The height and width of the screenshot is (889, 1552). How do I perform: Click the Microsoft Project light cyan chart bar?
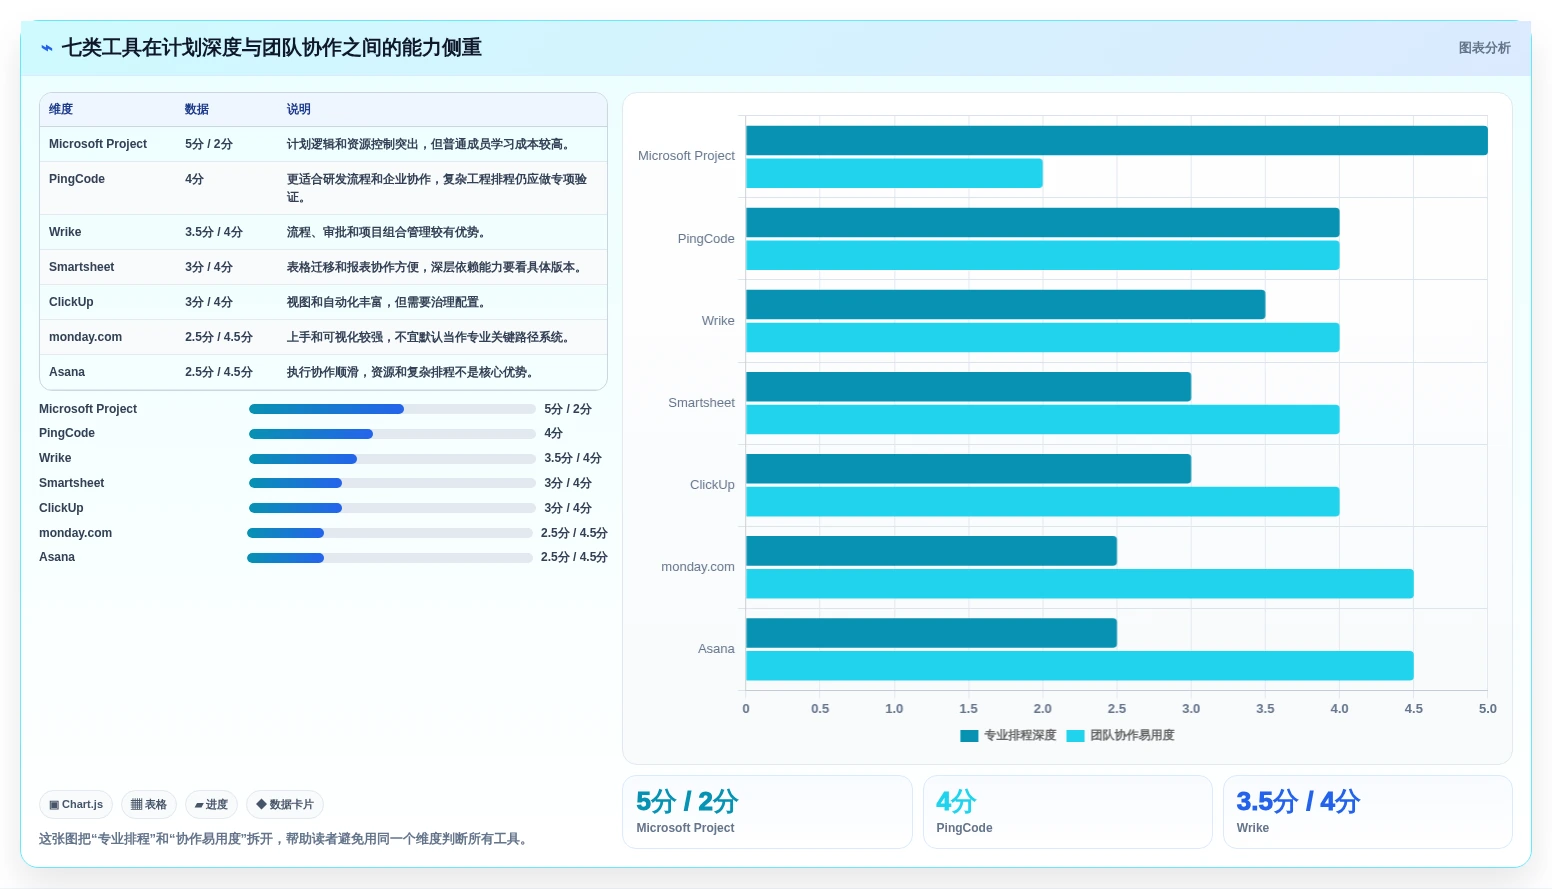click(x=894, y=173)
